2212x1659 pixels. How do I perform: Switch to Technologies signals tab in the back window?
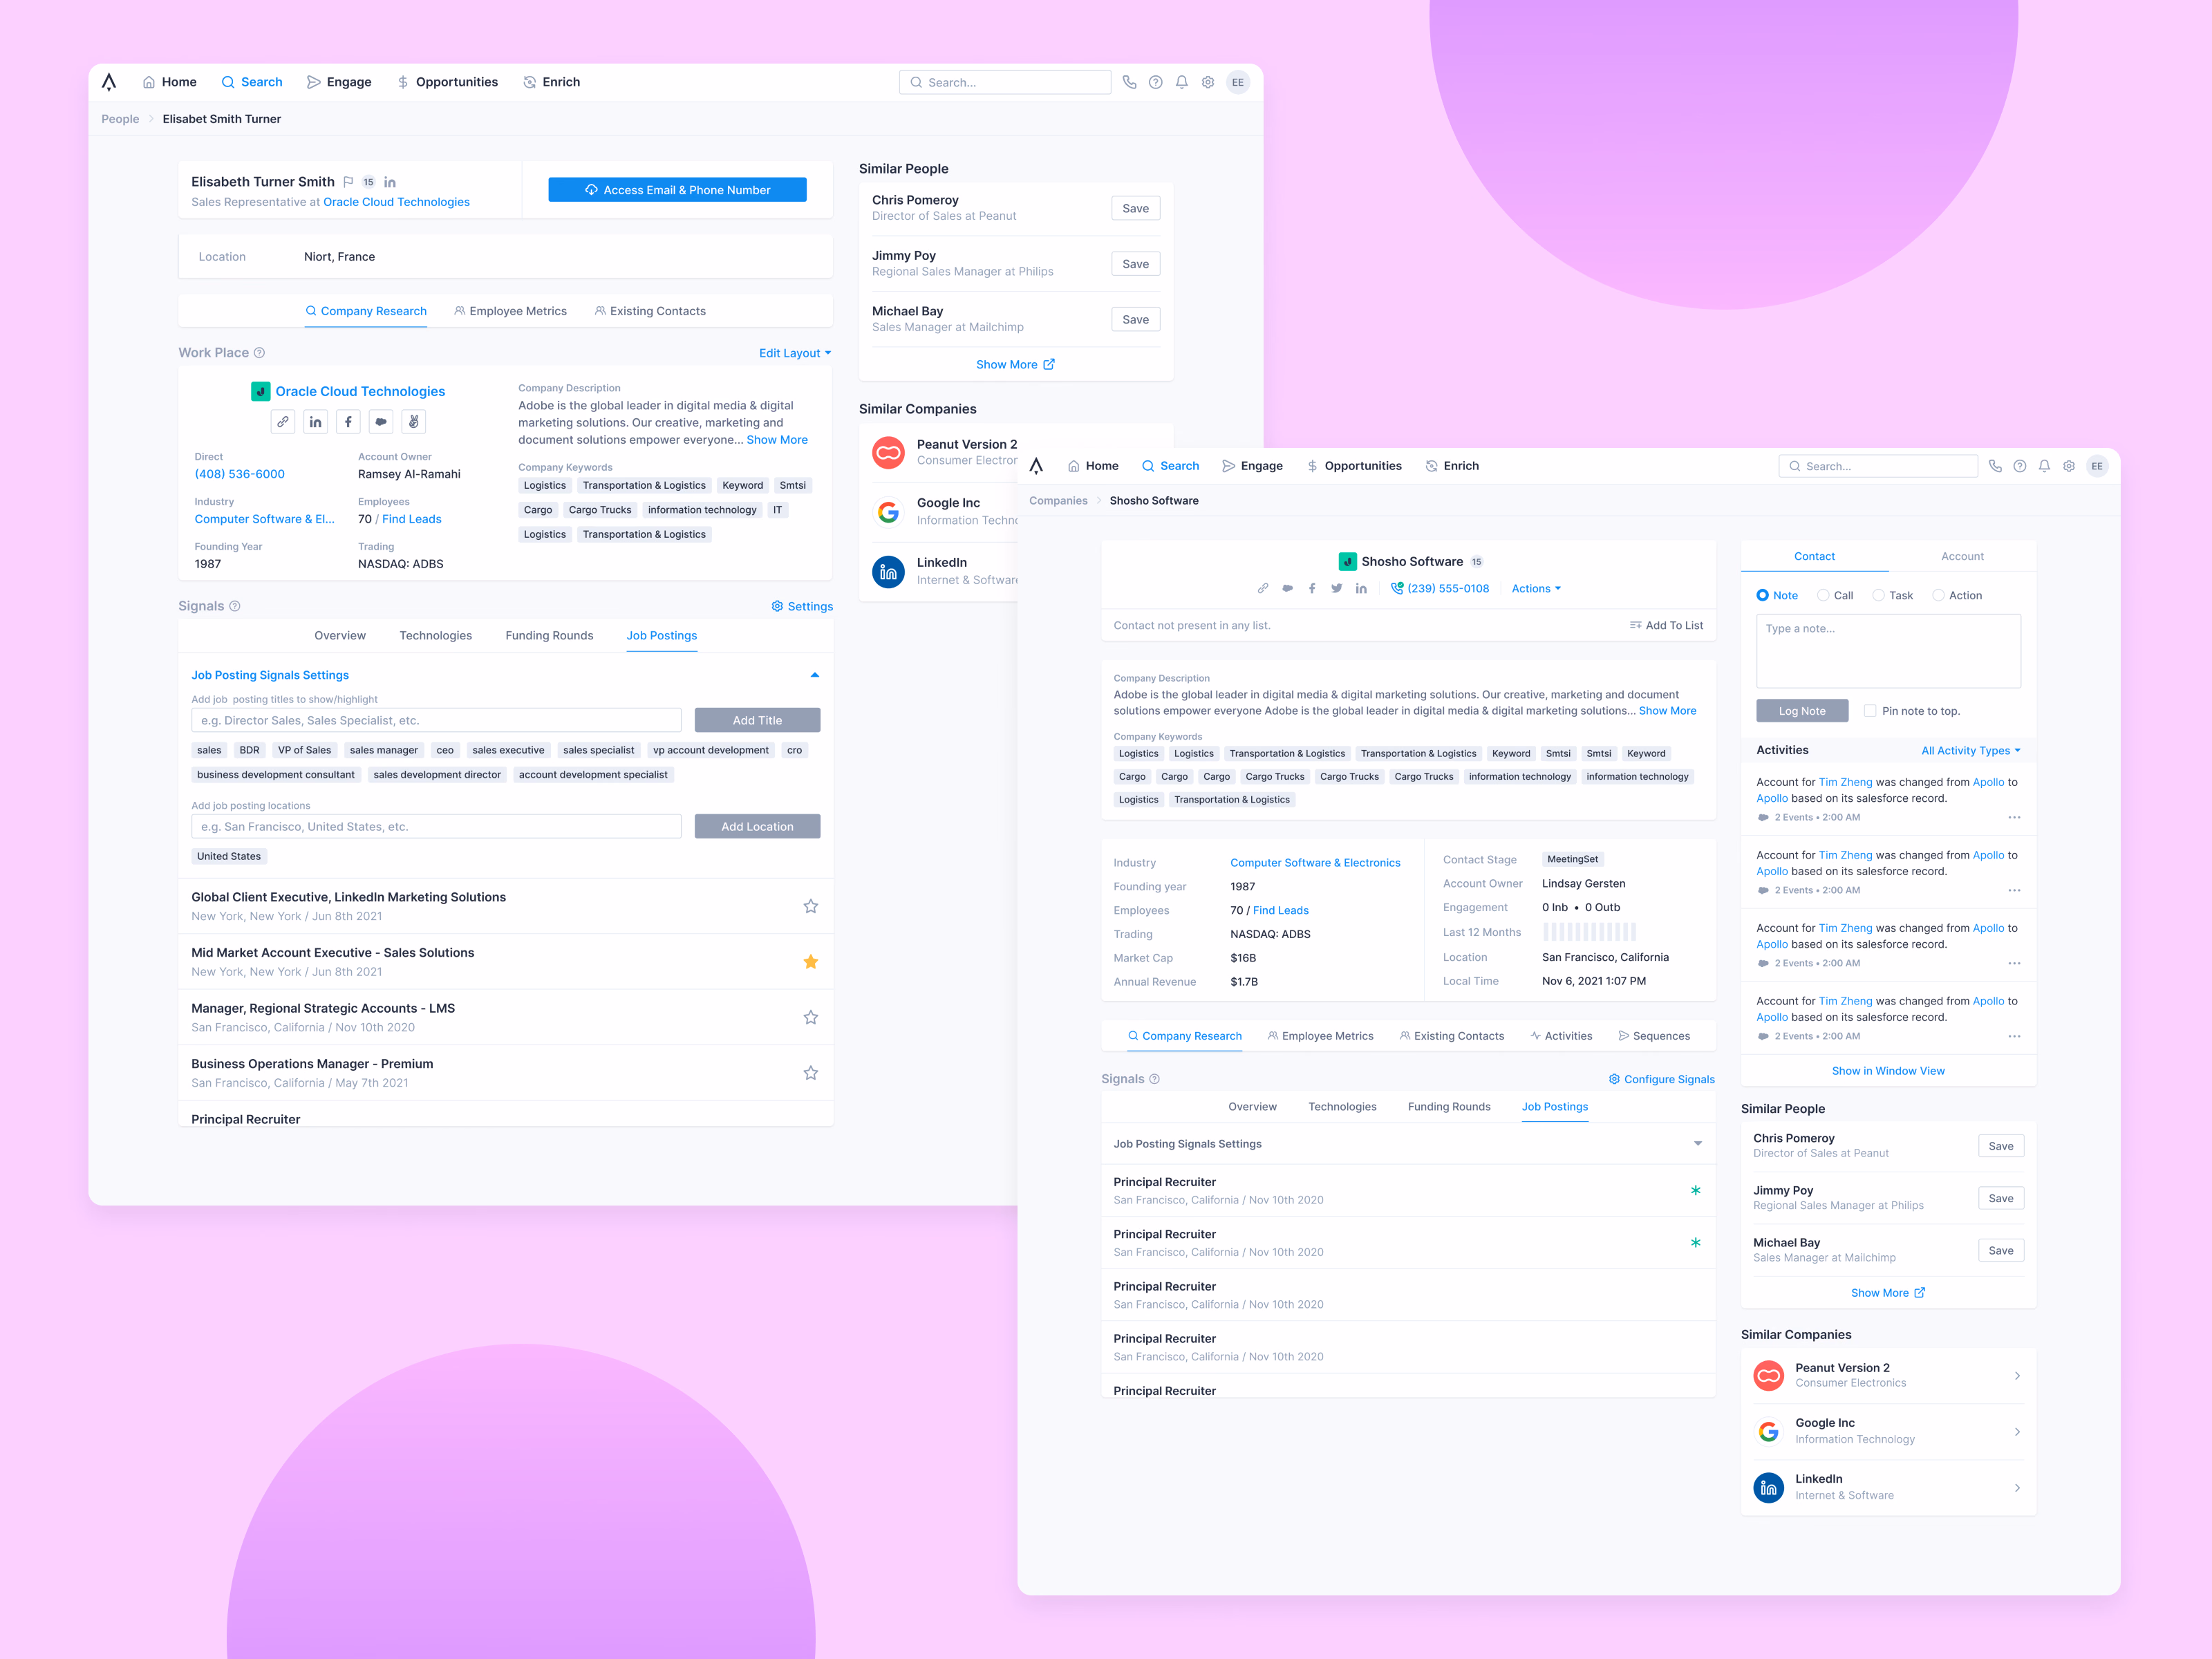(x=436, y=635)
